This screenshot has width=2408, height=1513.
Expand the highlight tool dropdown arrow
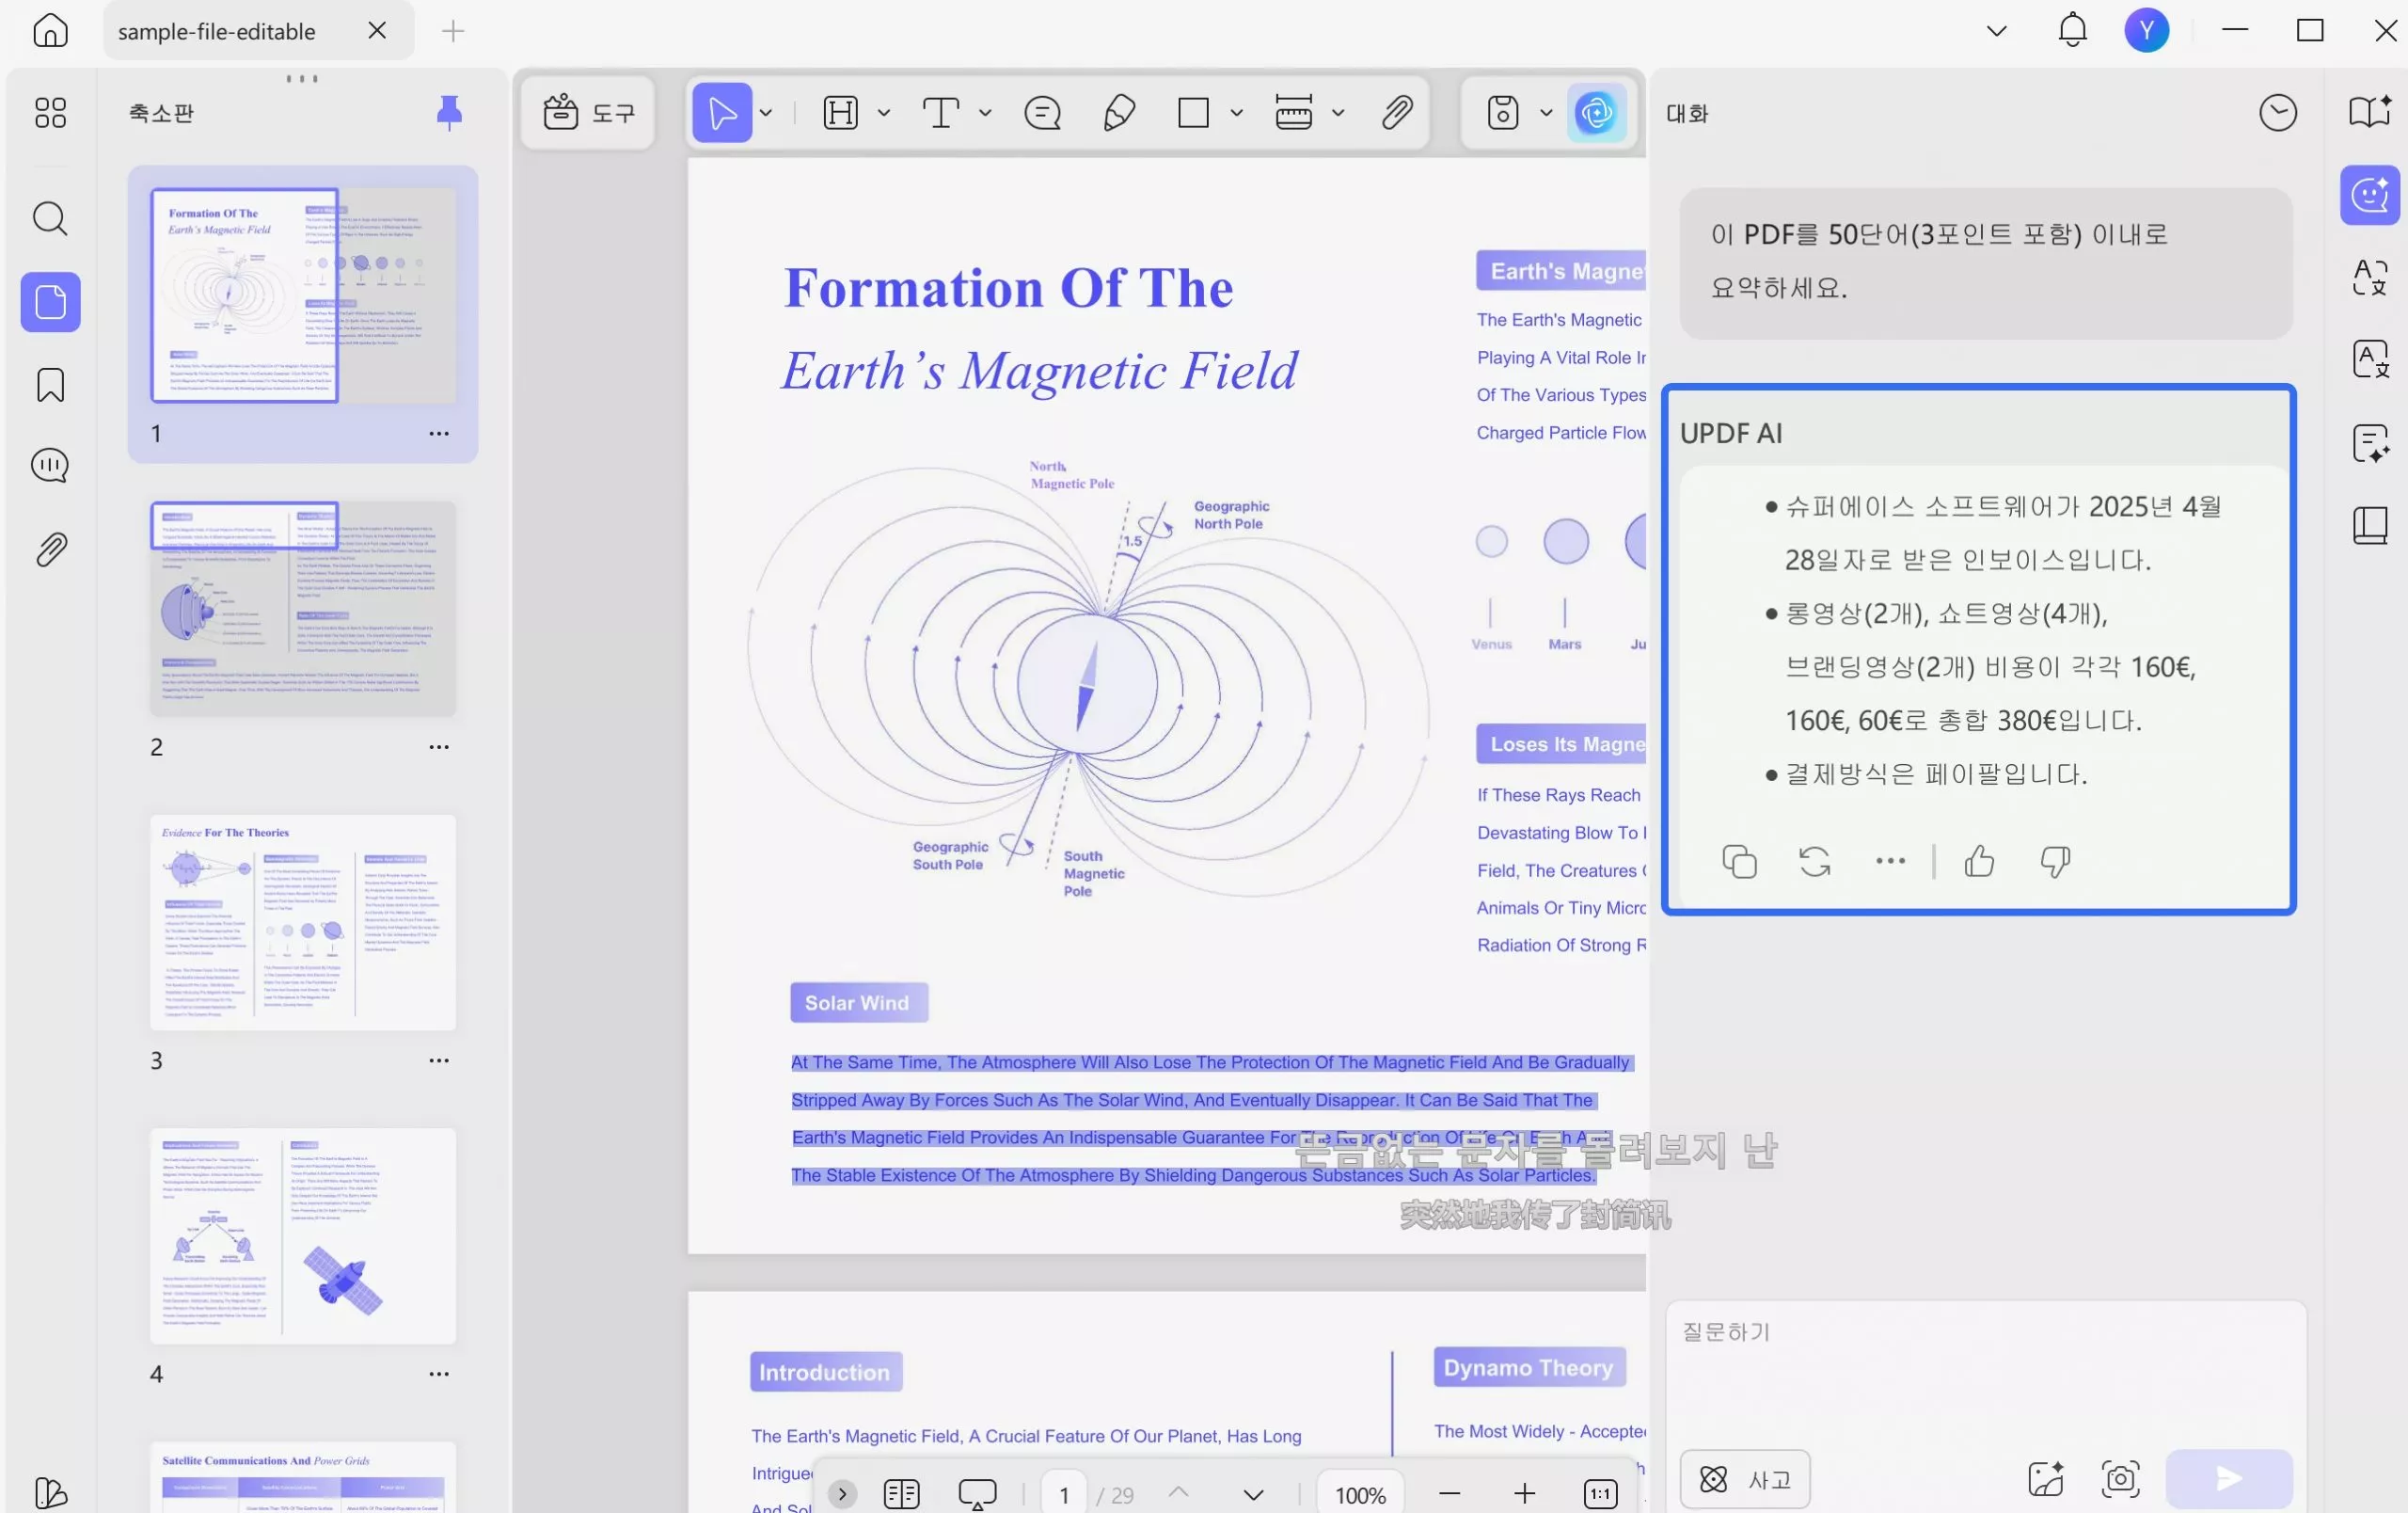pos(884,113)
